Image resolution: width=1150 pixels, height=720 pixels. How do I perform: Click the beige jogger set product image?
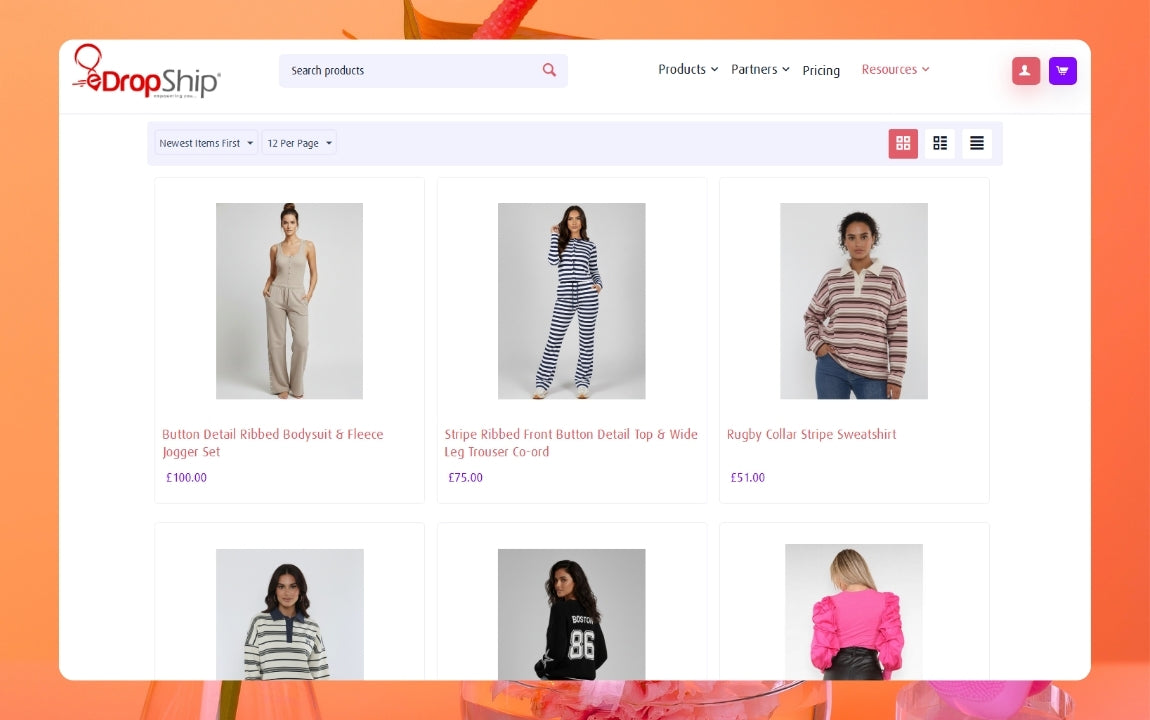tap(289, 301)
